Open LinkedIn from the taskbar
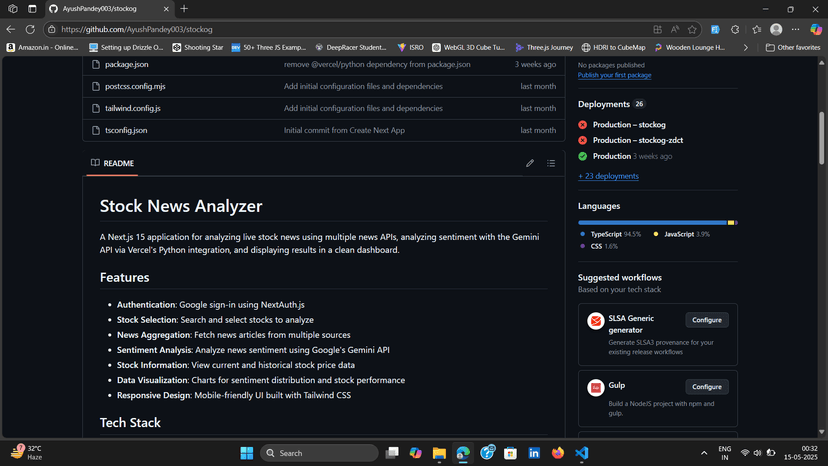 (x=534, y=453)
